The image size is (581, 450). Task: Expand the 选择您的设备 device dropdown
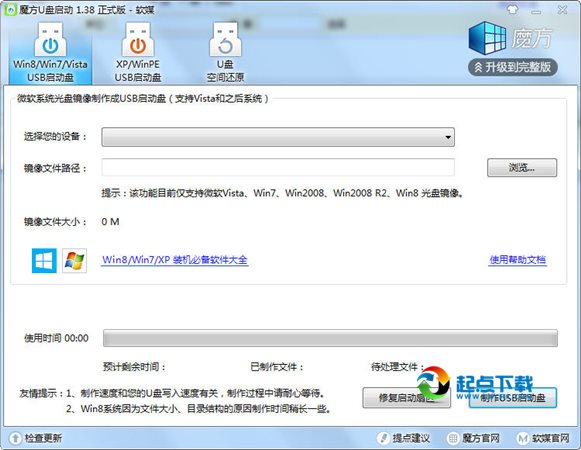[x=278, y=137]
